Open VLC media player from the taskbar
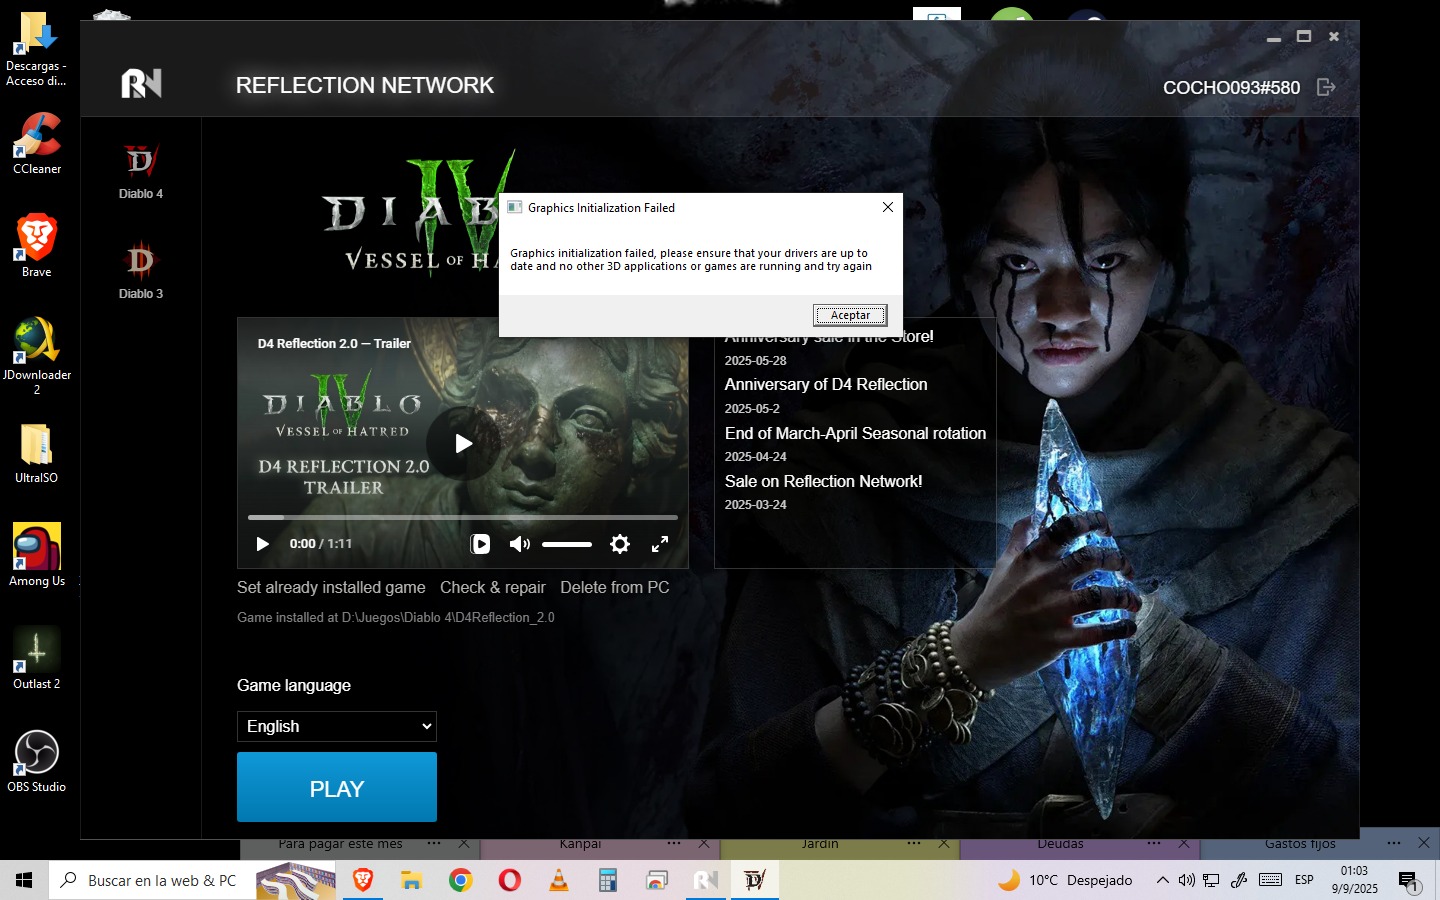The image size is (1440, 900). point(558,880)
